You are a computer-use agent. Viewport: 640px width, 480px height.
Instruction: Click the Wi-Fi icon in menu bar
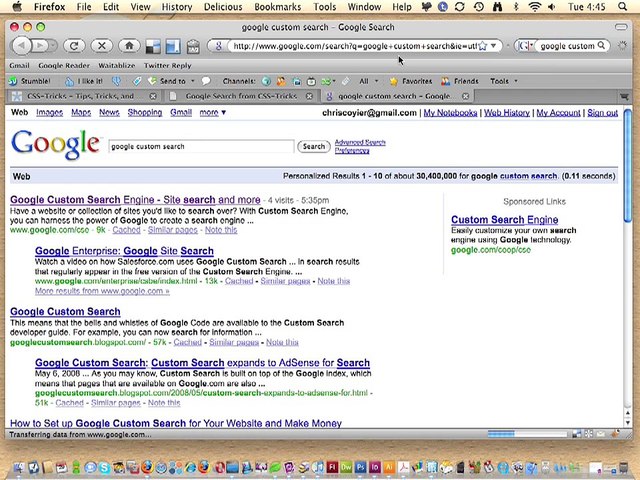coord(534,7)
